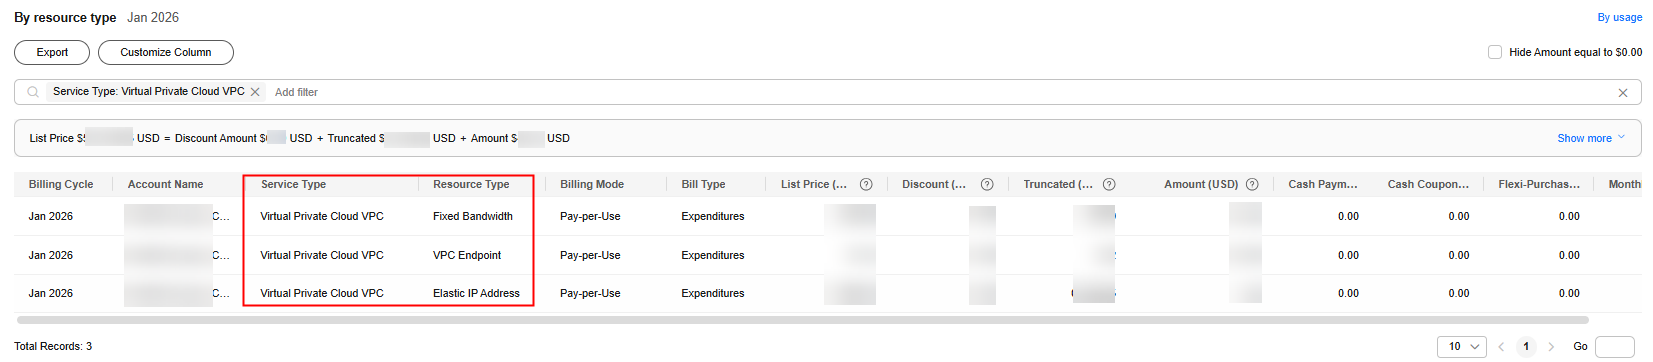The width and height of the screenshot is (1653, 362).
Task: Go to next page arrow in pagination
Action: tap(1551, 347)
